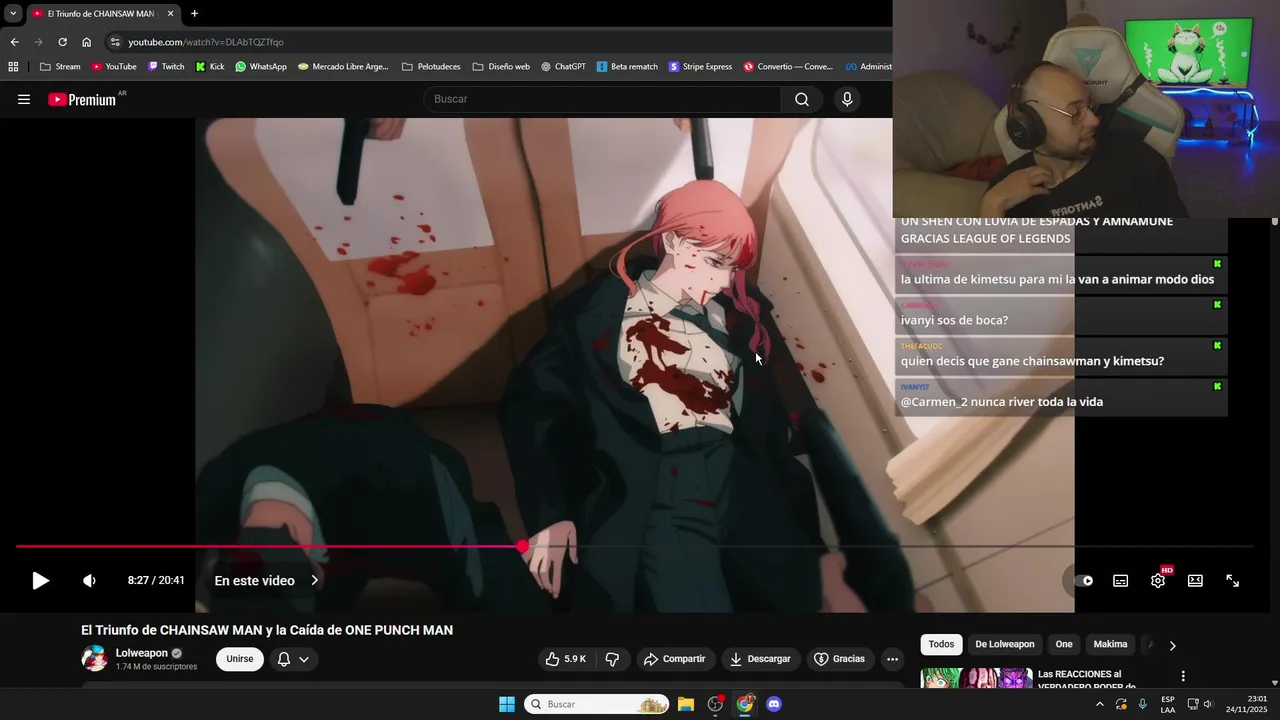Switch to theater mode in the player
The image size is (1280, 720).
tap(1195, 580)
